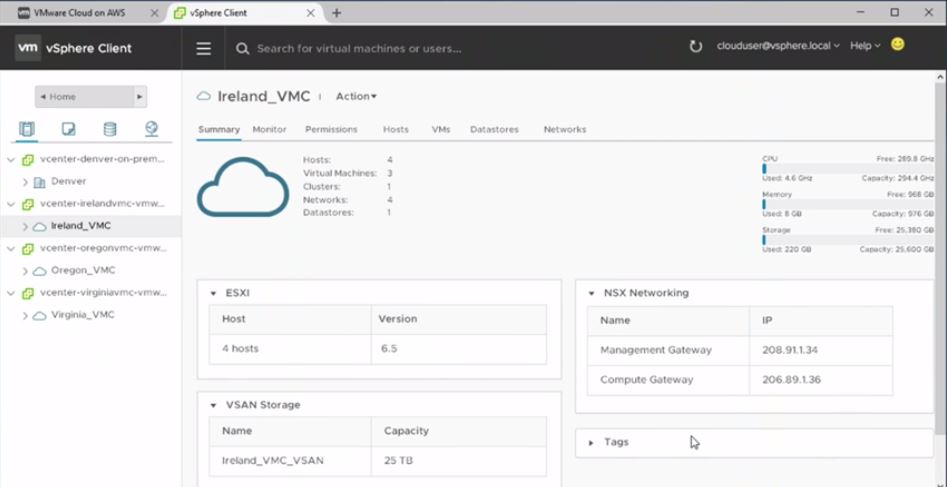This screenshot has width=947, height=487.
Task: Open the Datastores tab
Action: pyautogui.click(x=494, y=129)
